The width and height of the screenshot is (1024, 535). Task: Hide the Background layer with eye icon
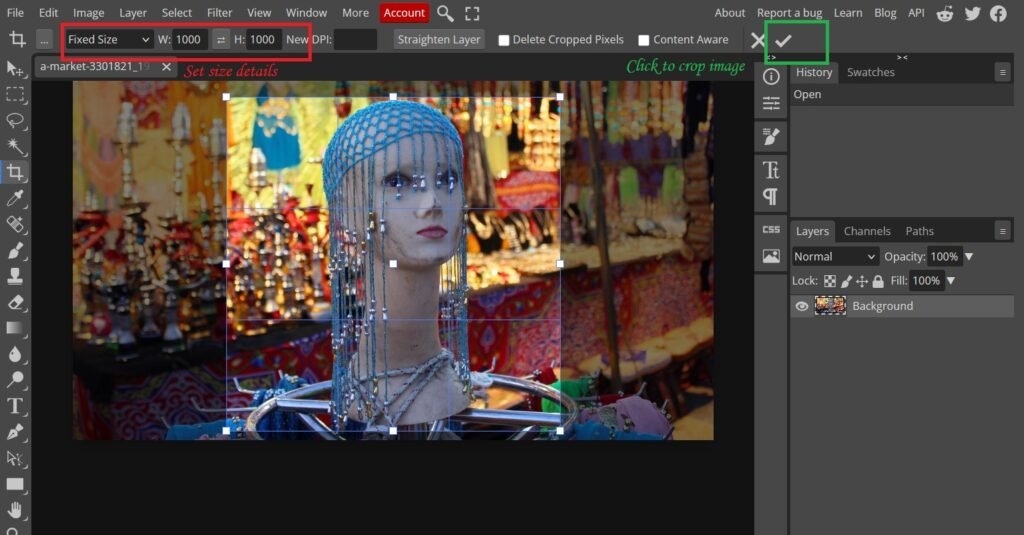point(801,306)
